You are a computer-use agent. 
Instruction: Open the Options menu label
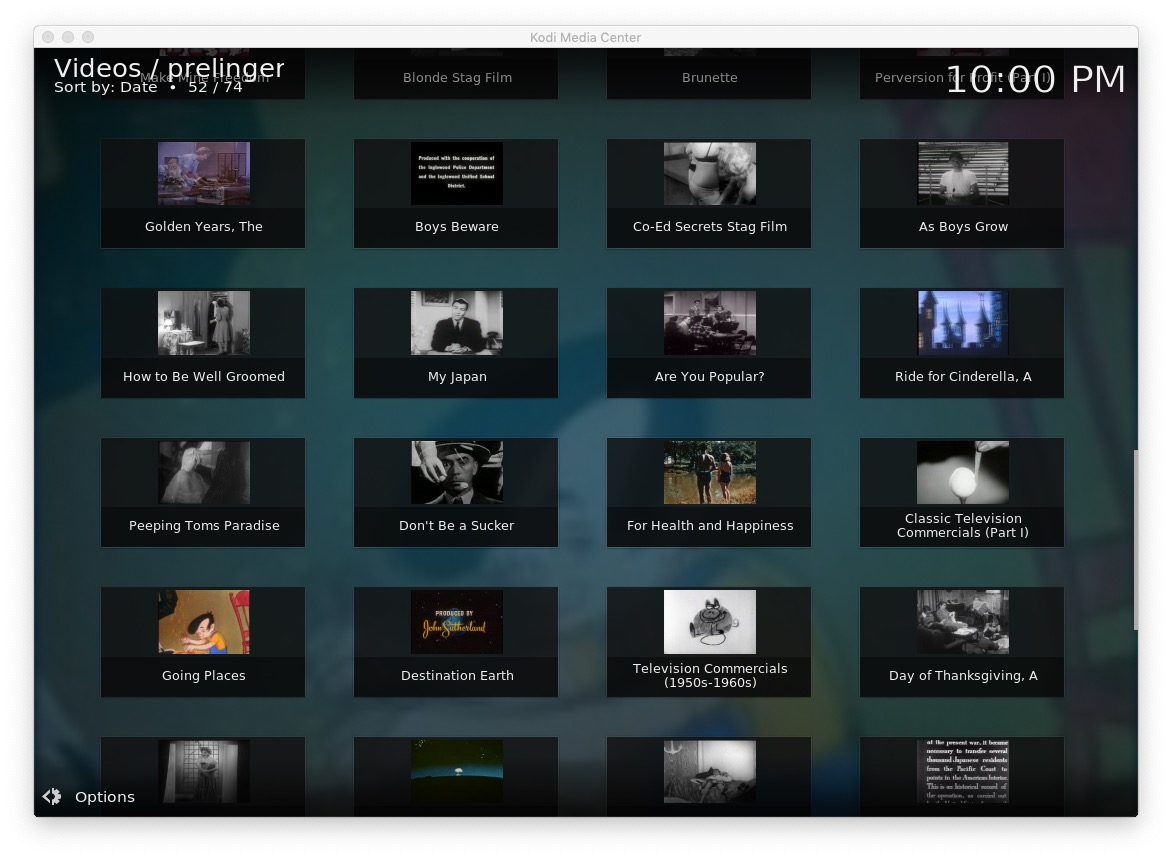point(104,797)
